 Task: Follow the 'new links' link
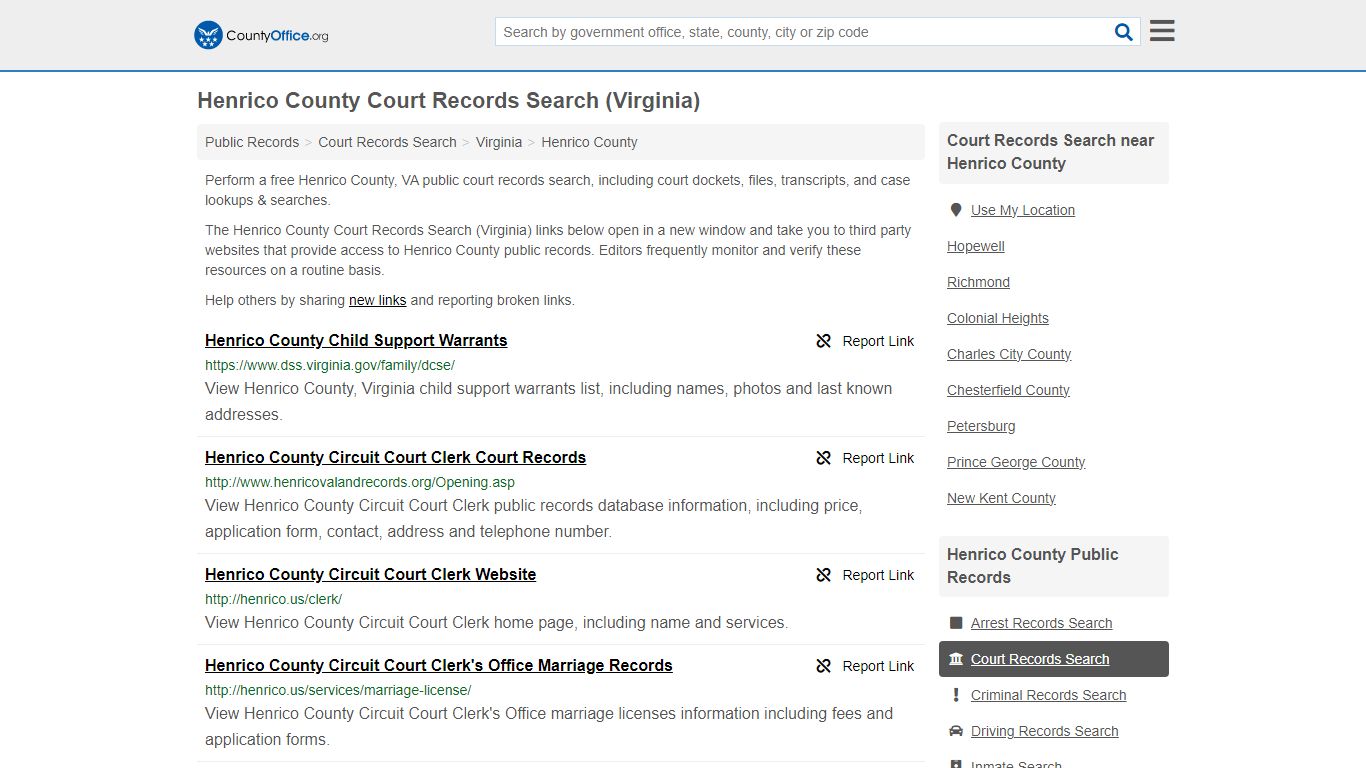(x=378, y=300)
